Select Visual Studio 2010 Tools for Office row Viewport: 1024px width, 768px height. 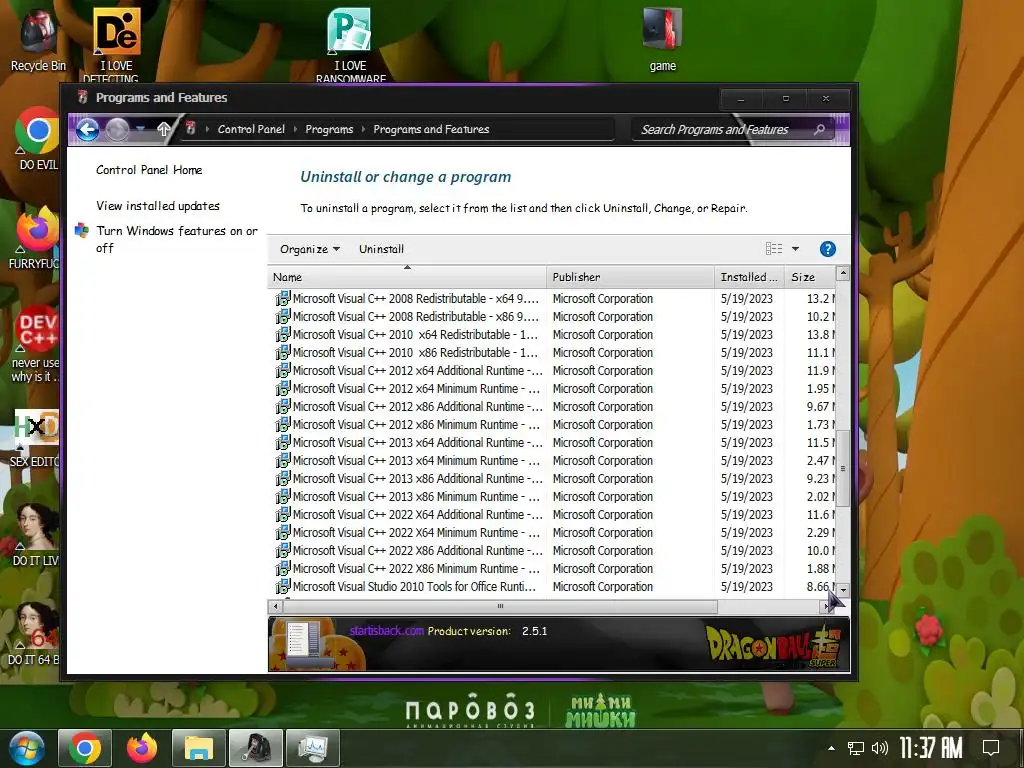click(x=551, y=586)
